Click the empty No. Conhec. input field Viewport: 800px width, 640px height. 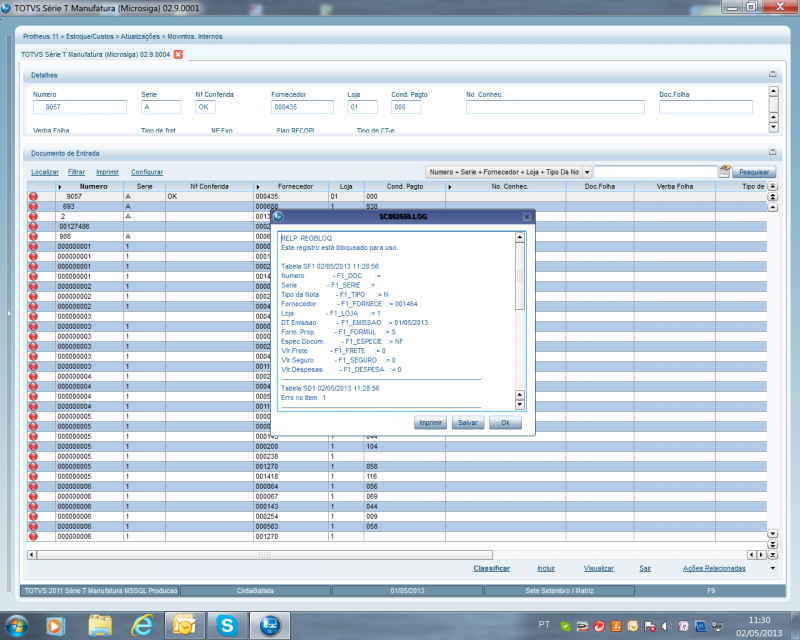click(x=555, y=107)
